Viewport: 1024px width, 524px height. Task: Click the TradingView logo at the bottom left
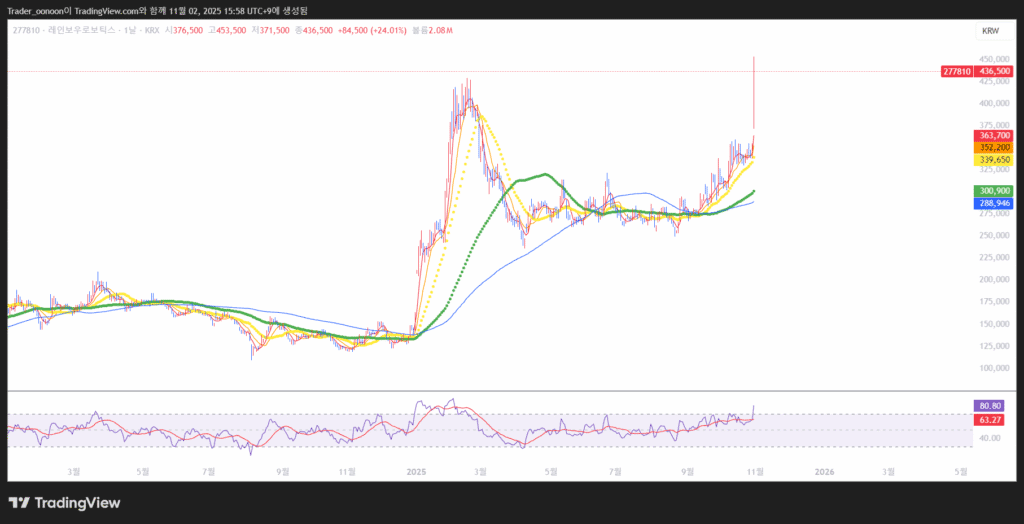click(64, 503)
